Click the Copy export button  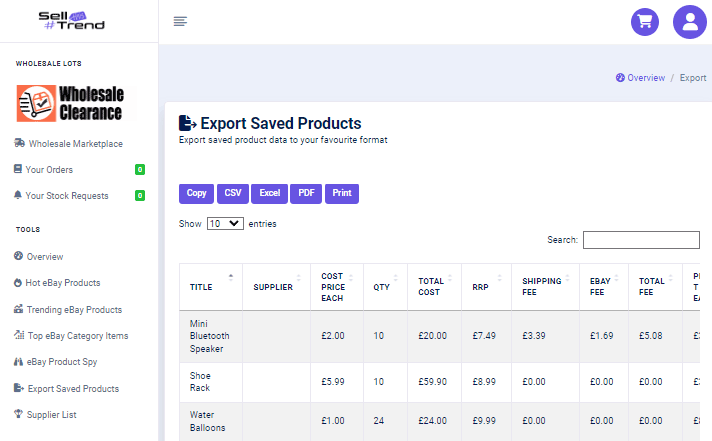(x=197, y=193)
